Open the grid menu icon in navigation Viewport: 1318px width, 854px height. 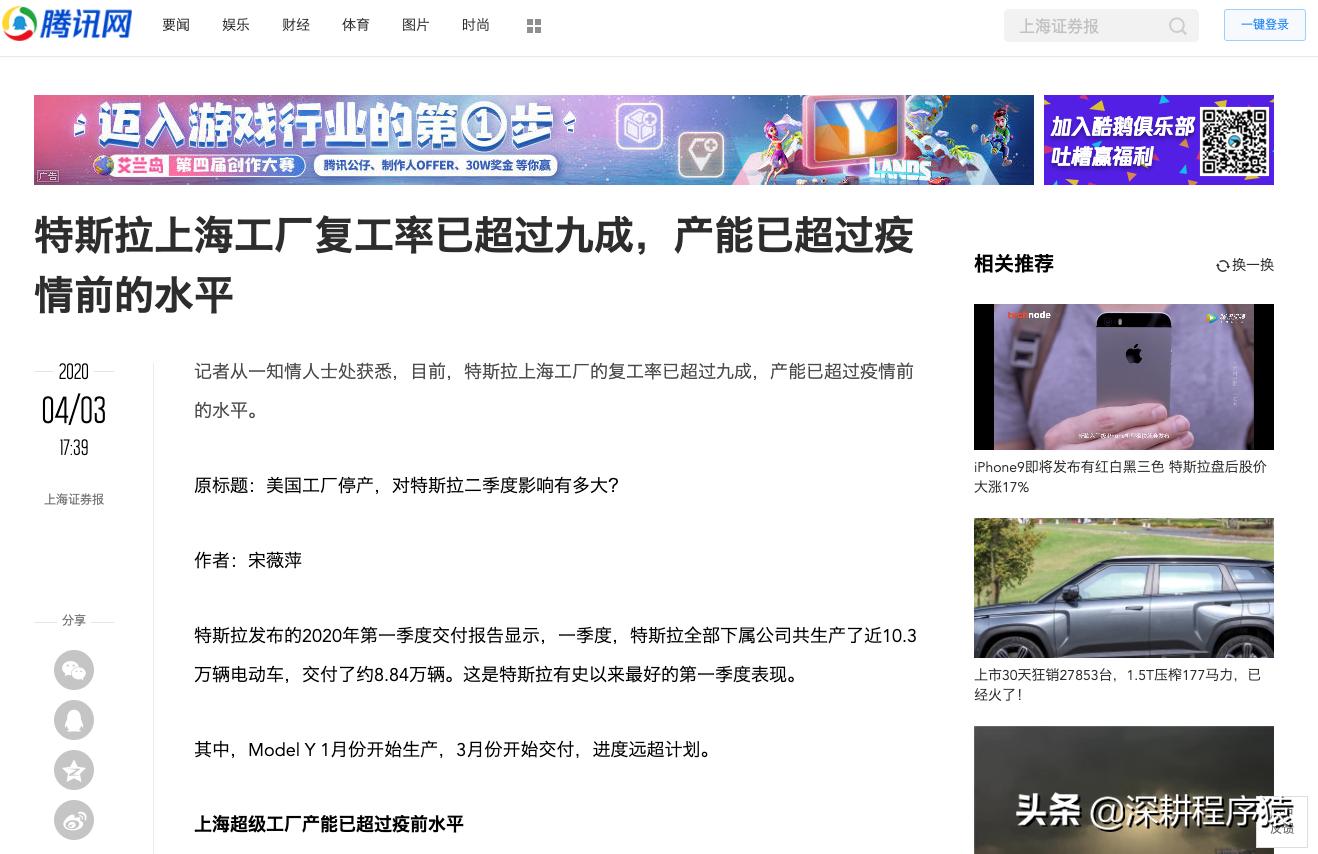[534, 25]
